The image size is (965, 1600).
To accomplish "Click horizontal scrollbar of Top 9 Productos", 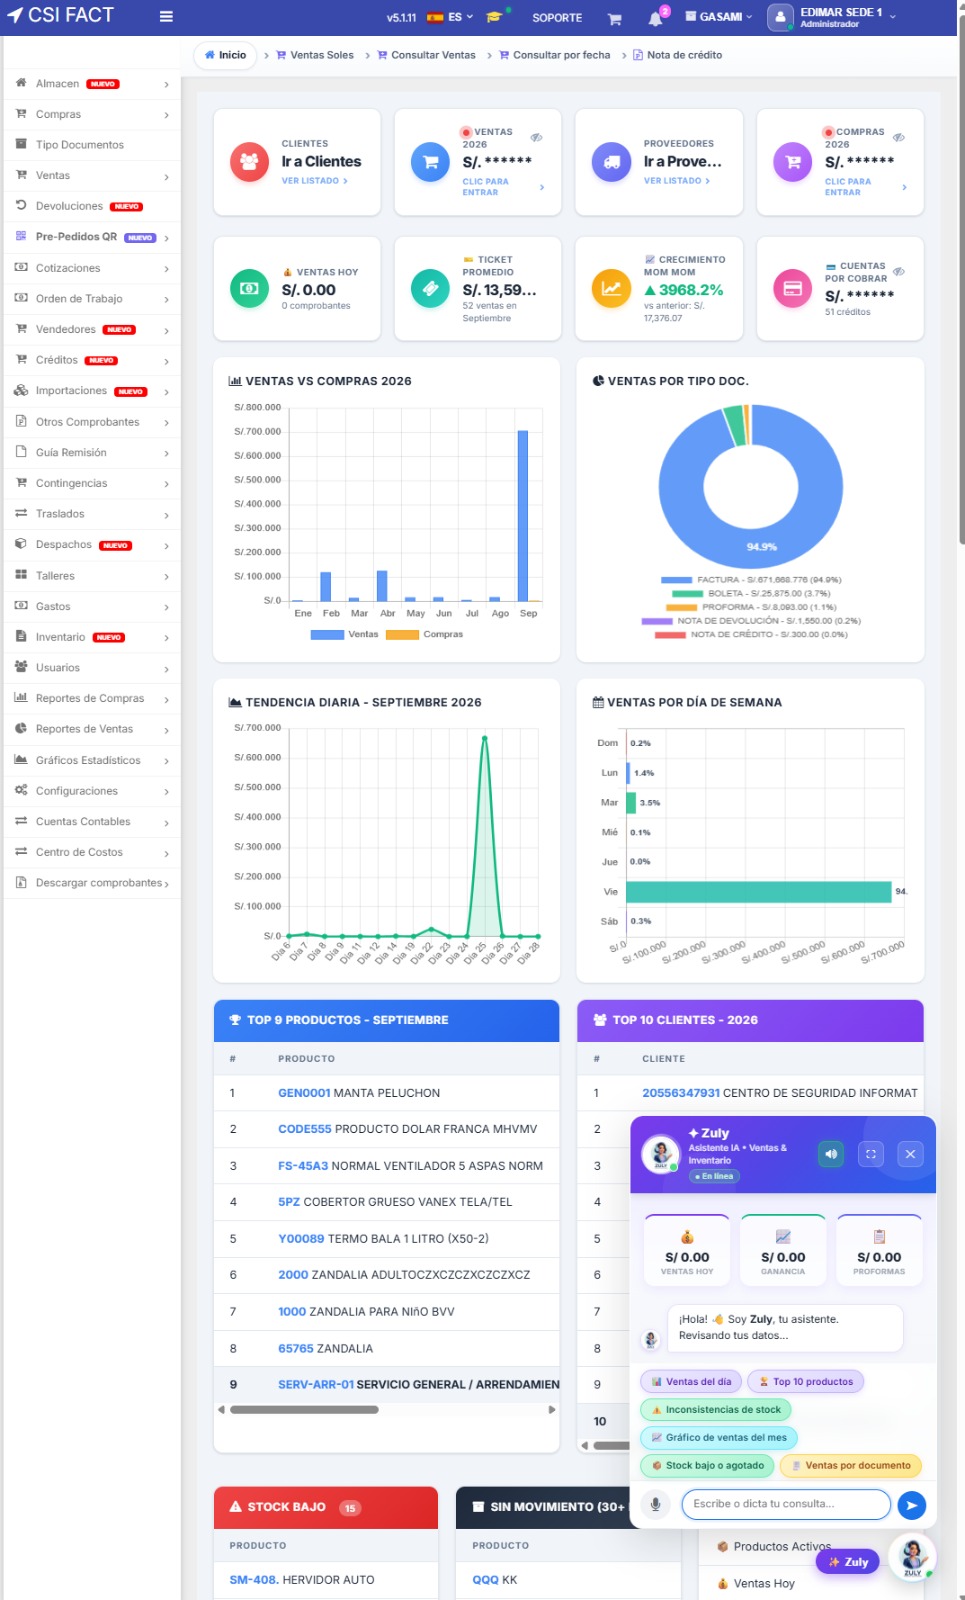I will click(304, 1410).
